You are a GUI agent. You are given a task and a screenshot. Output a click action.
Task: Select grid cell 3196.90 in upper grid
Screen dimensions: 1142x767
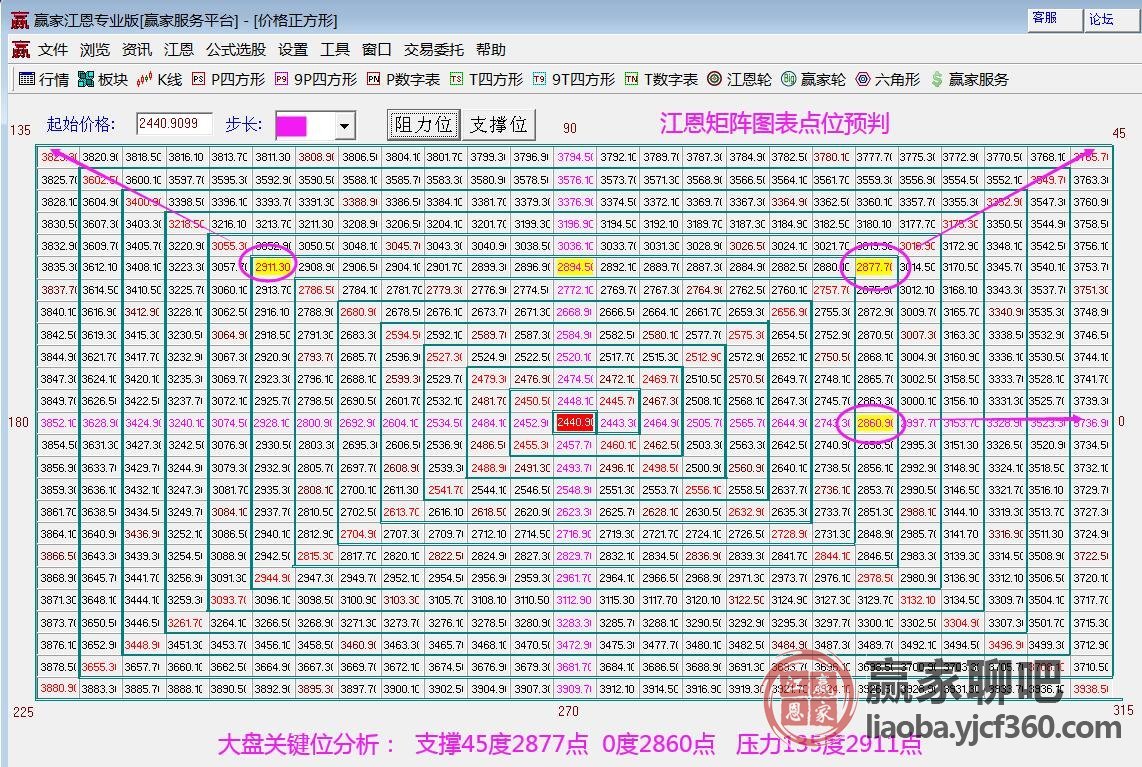575,224
